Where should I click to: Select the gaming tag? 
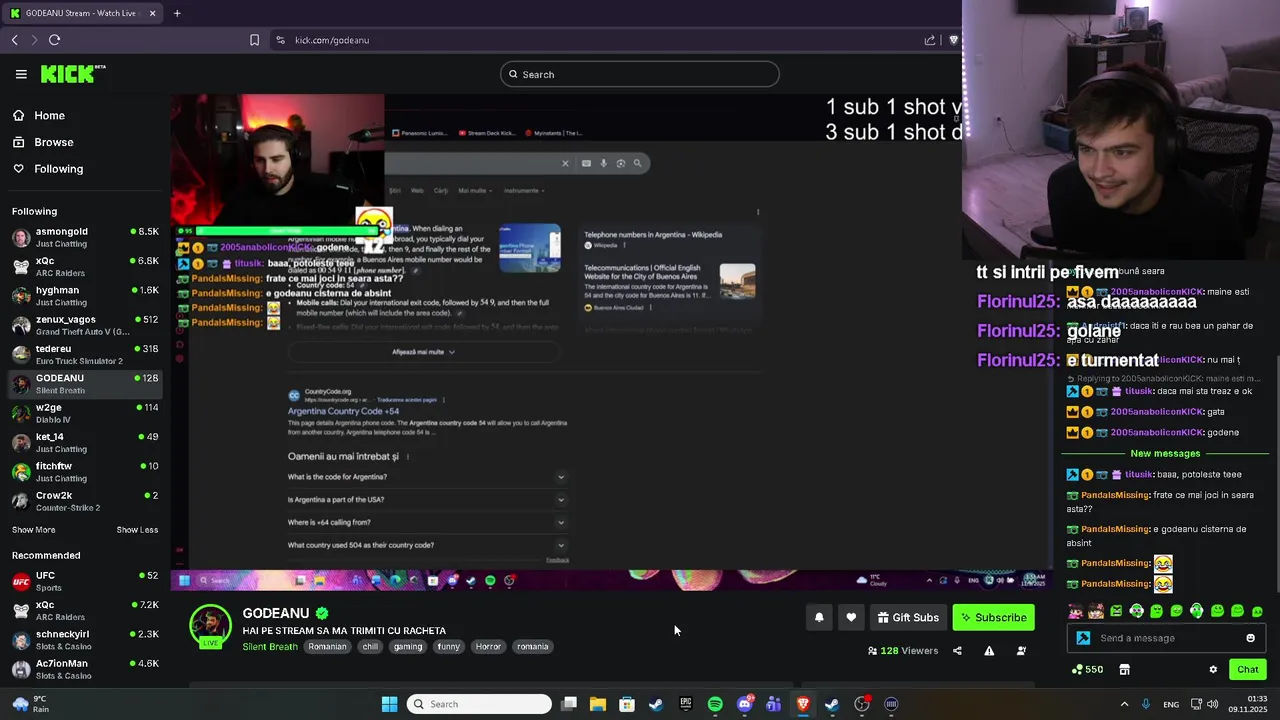click(x=408, y=647)
